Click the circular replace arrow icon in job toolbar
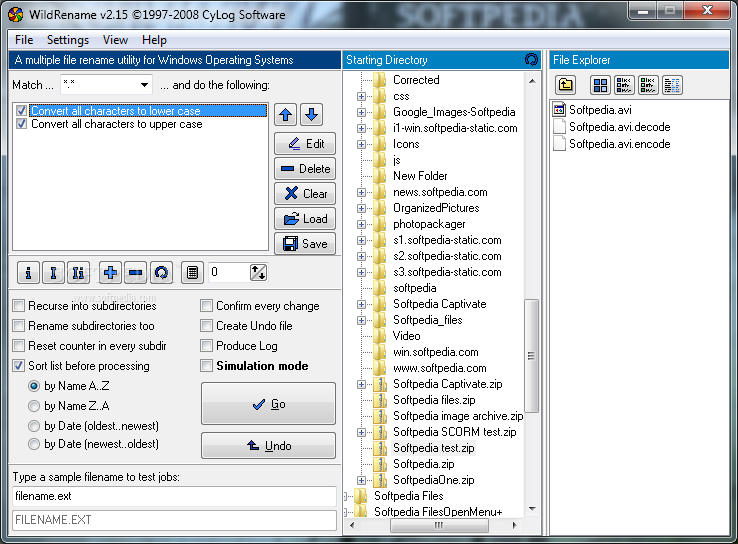 [161, 272]
